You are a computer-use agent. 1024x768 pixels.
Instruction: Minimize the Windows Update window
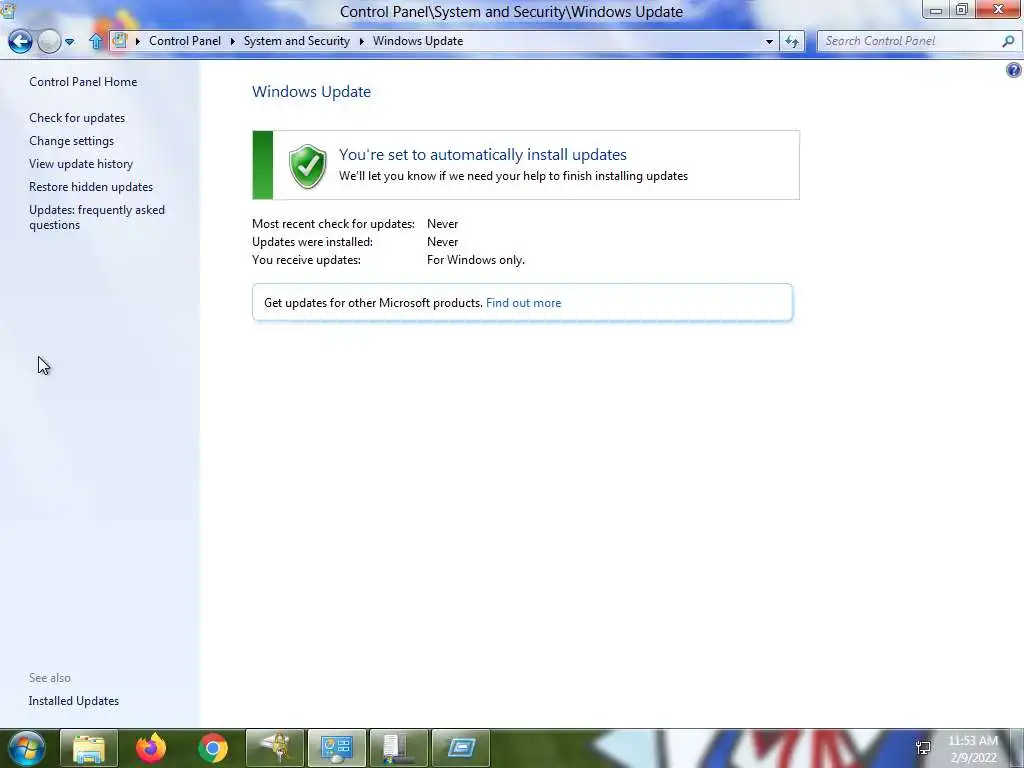click(935, 10)
